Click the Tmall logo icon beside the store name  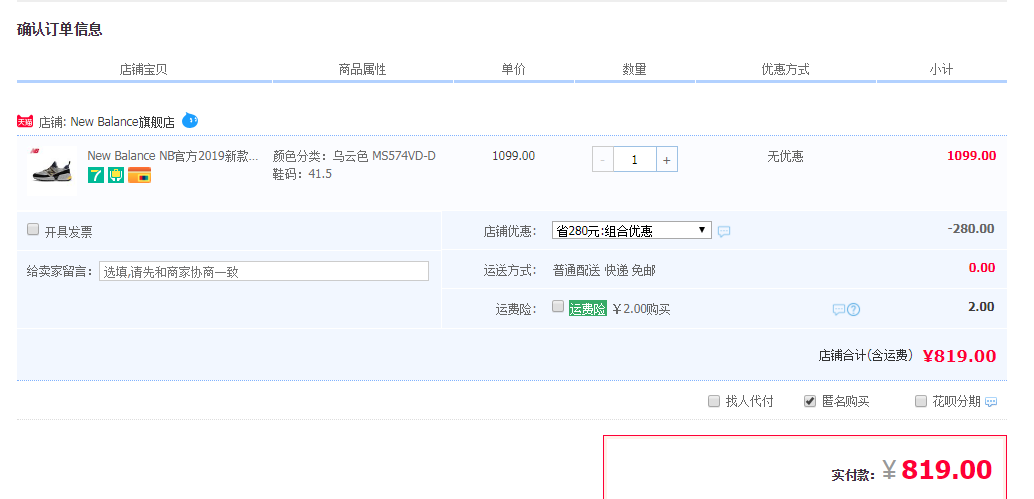[x=25, y=121]
